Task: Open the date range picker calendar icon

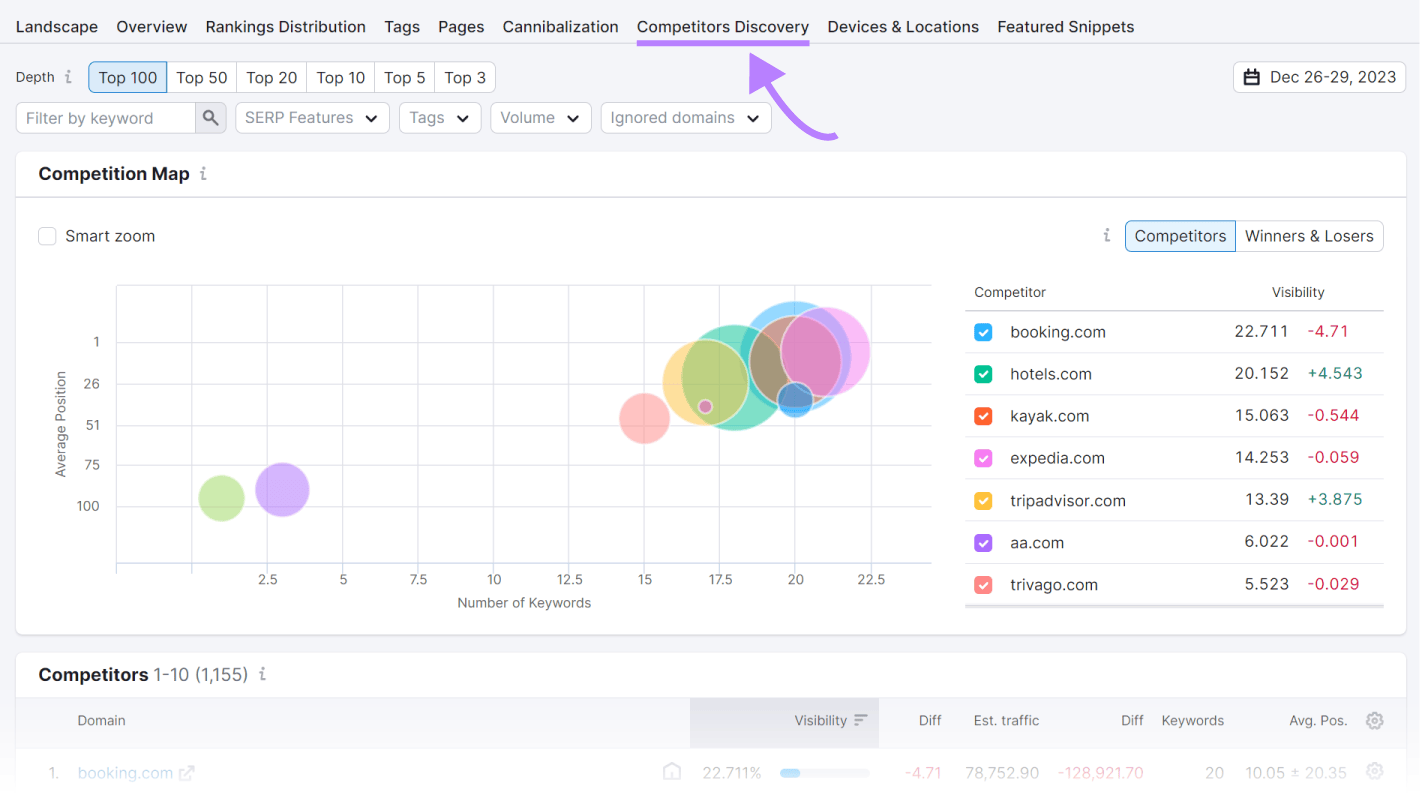Action: (x=1252, y=77)
